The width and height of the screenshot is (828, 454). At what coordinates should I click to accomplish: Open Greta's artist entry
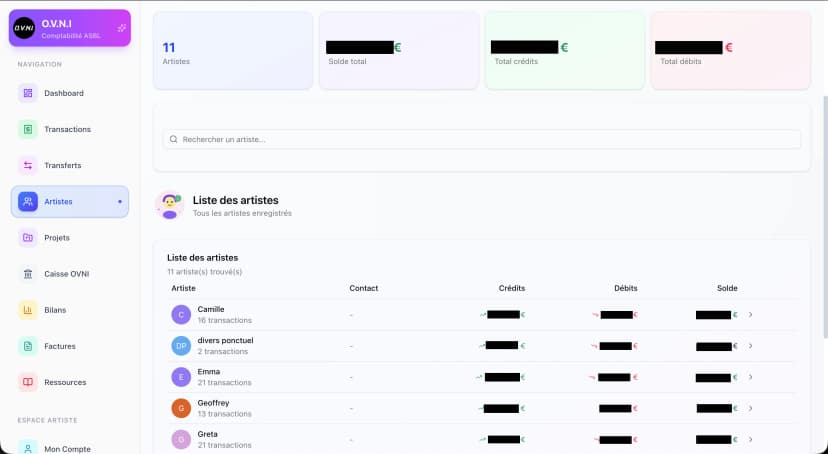click(208, 439)
